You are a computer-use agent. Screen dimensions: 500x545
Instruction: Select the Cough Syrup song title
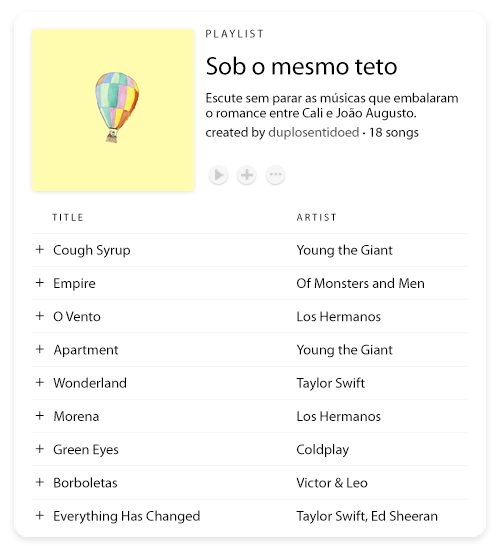[x=92, y=251]
